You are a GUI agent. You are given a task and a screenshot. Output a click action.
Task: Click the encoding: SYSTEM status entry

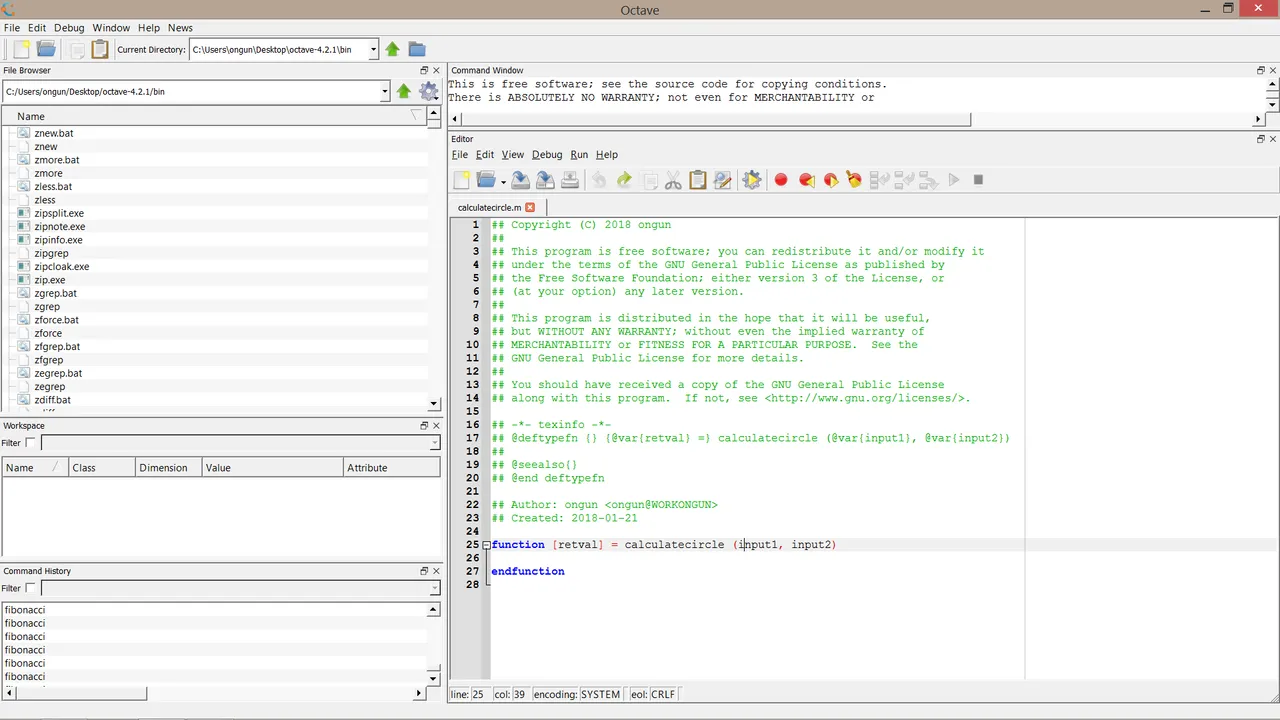pyautogui.click(x=576, y=694)
